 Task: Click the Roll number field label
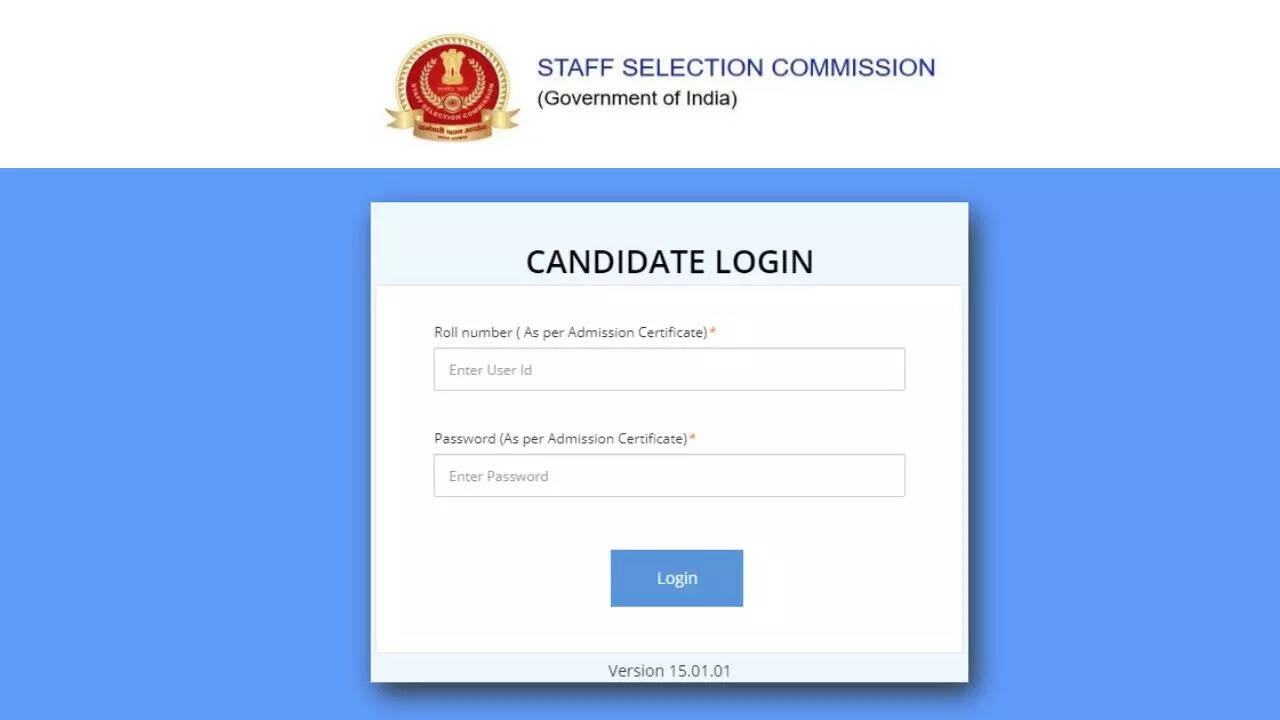click(570, 332)
